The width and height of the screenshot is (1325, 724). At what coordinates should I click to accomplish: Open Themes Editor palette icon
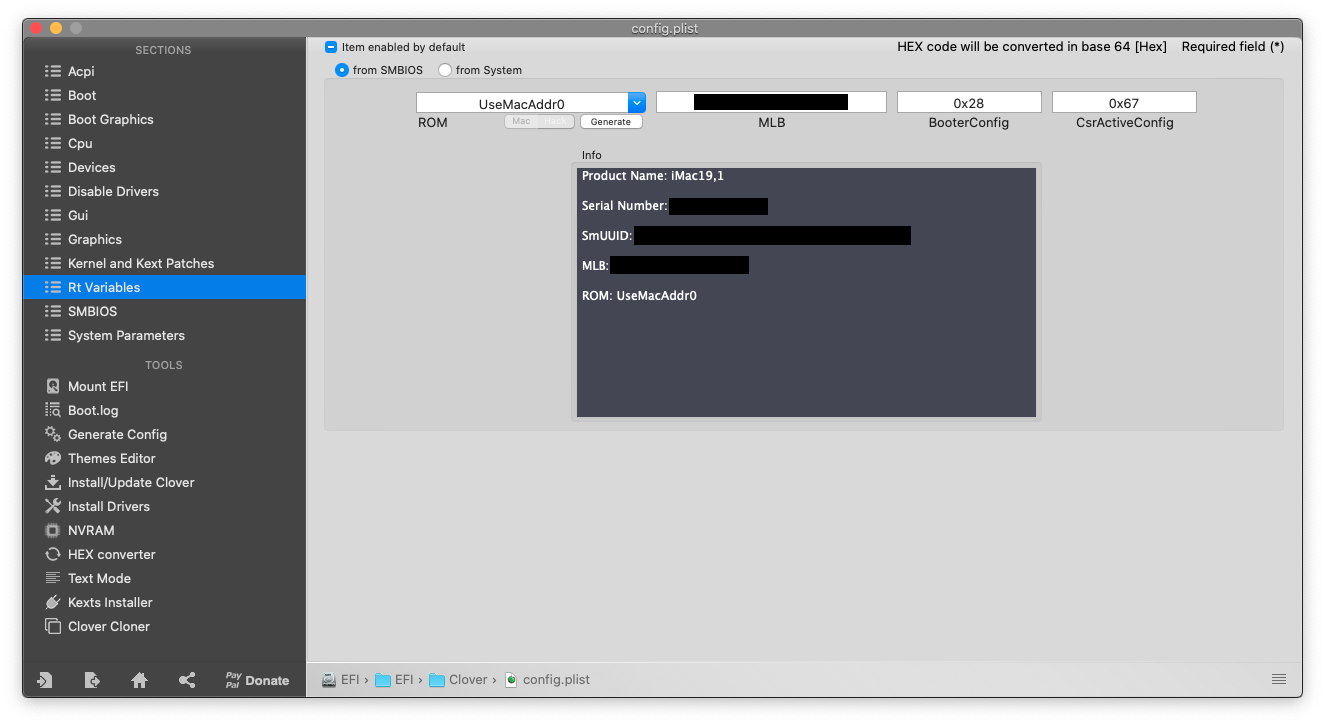pyautogui.click(x=53, y=458)
